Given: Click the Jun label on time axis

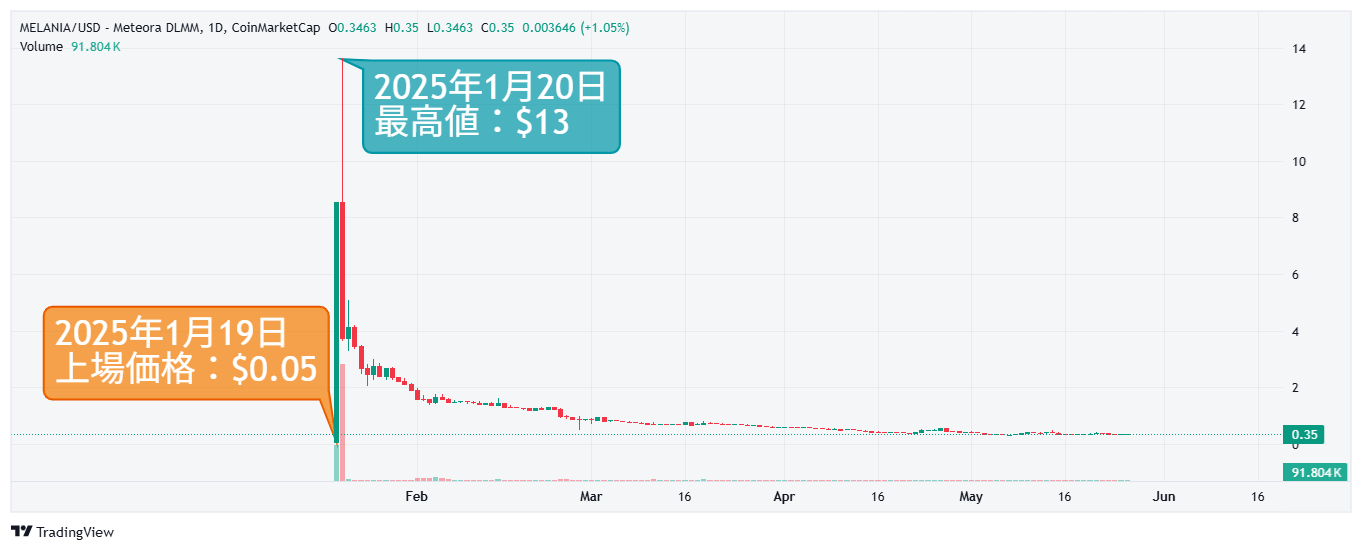Looking at the screenshot, I should [1164, 496].
